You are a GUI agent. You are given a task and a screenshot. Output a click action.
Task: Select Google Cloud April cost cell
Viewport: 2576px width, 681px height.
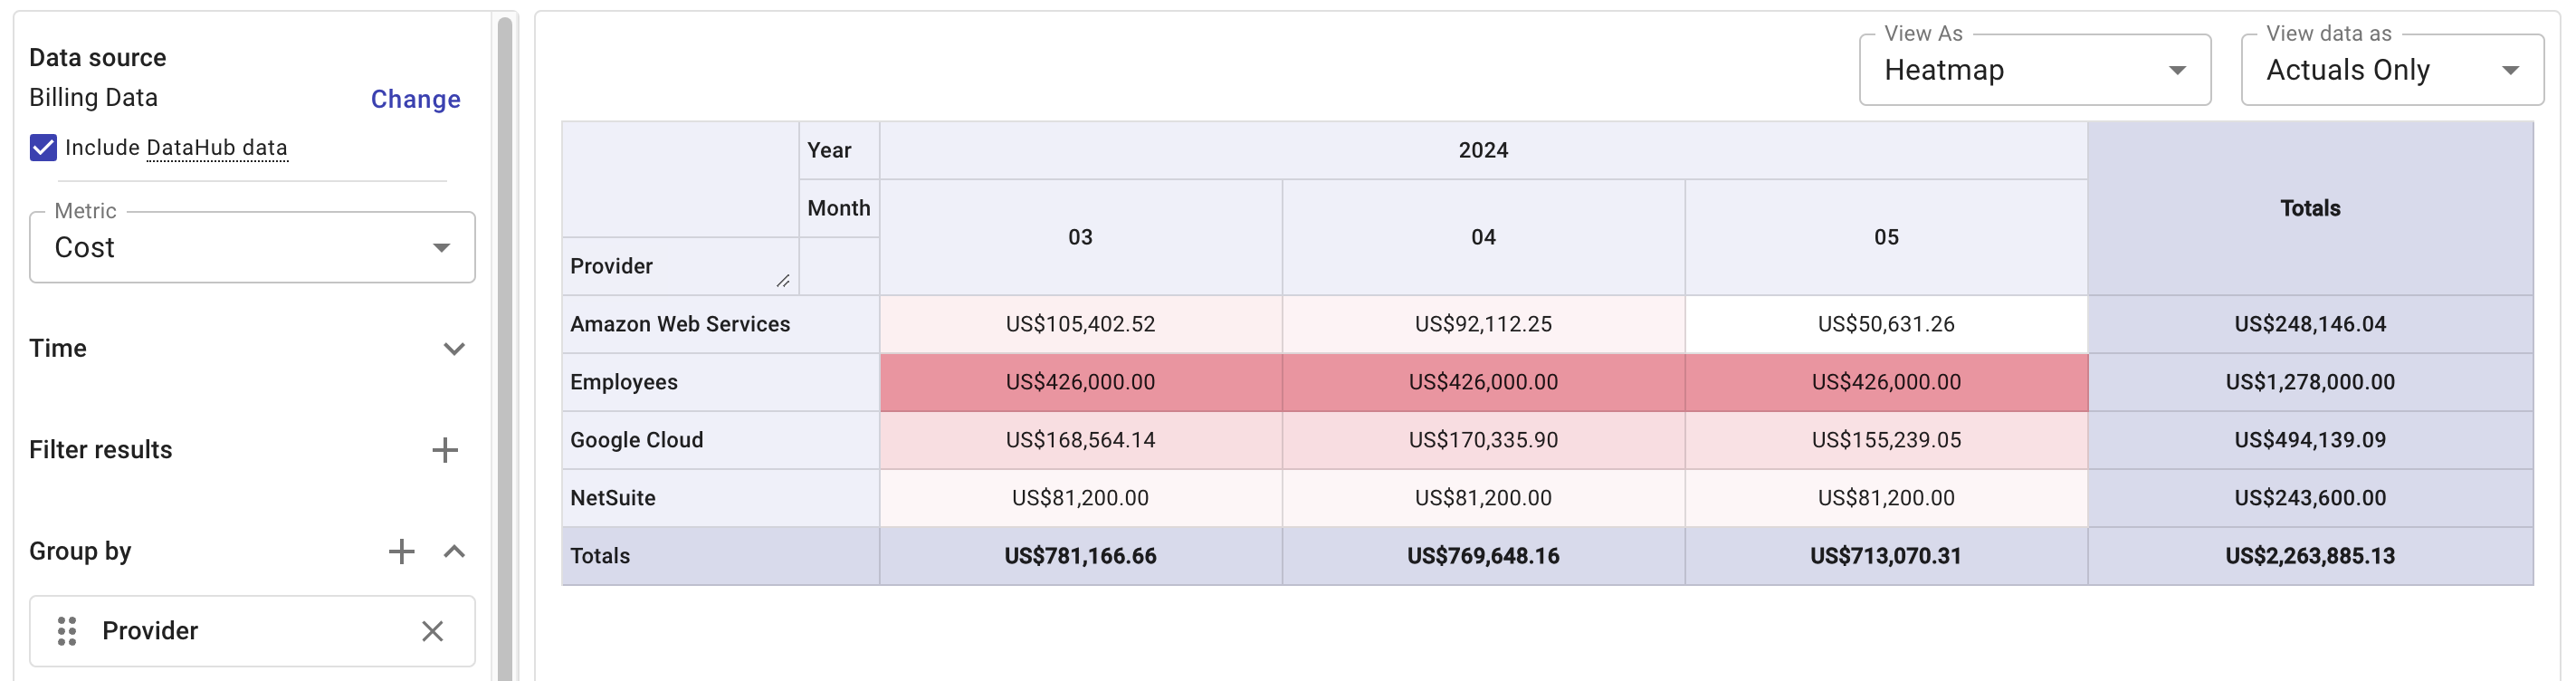point(1482,440)
